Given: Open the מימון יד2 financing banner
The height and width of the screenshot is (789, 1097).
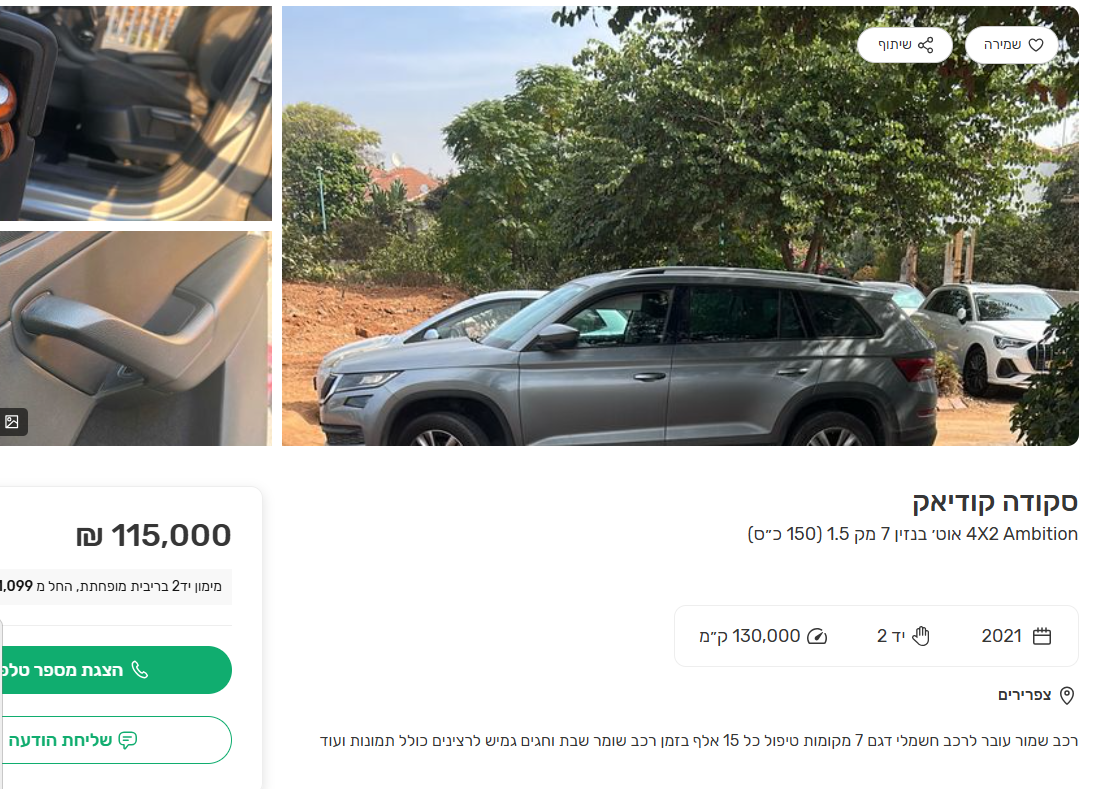Looking at the screenshot, I should pos(116,586).
